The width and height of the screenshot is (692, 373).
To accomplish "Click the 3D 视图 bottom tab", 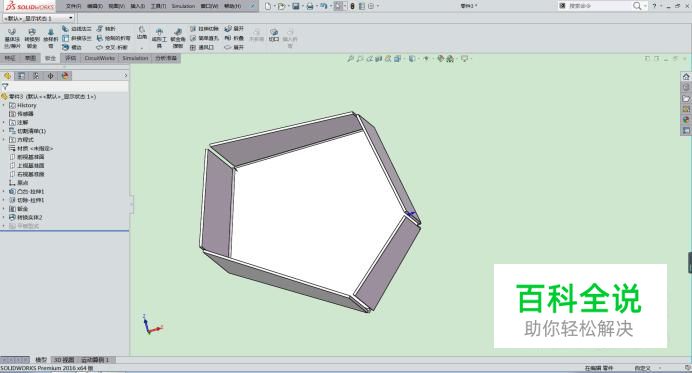I will 64,360.
